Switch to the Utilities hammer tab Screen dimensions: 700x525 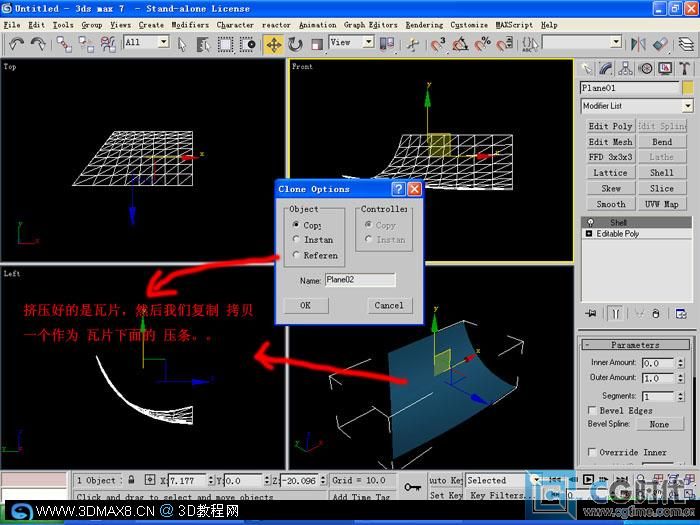[684, 68]
